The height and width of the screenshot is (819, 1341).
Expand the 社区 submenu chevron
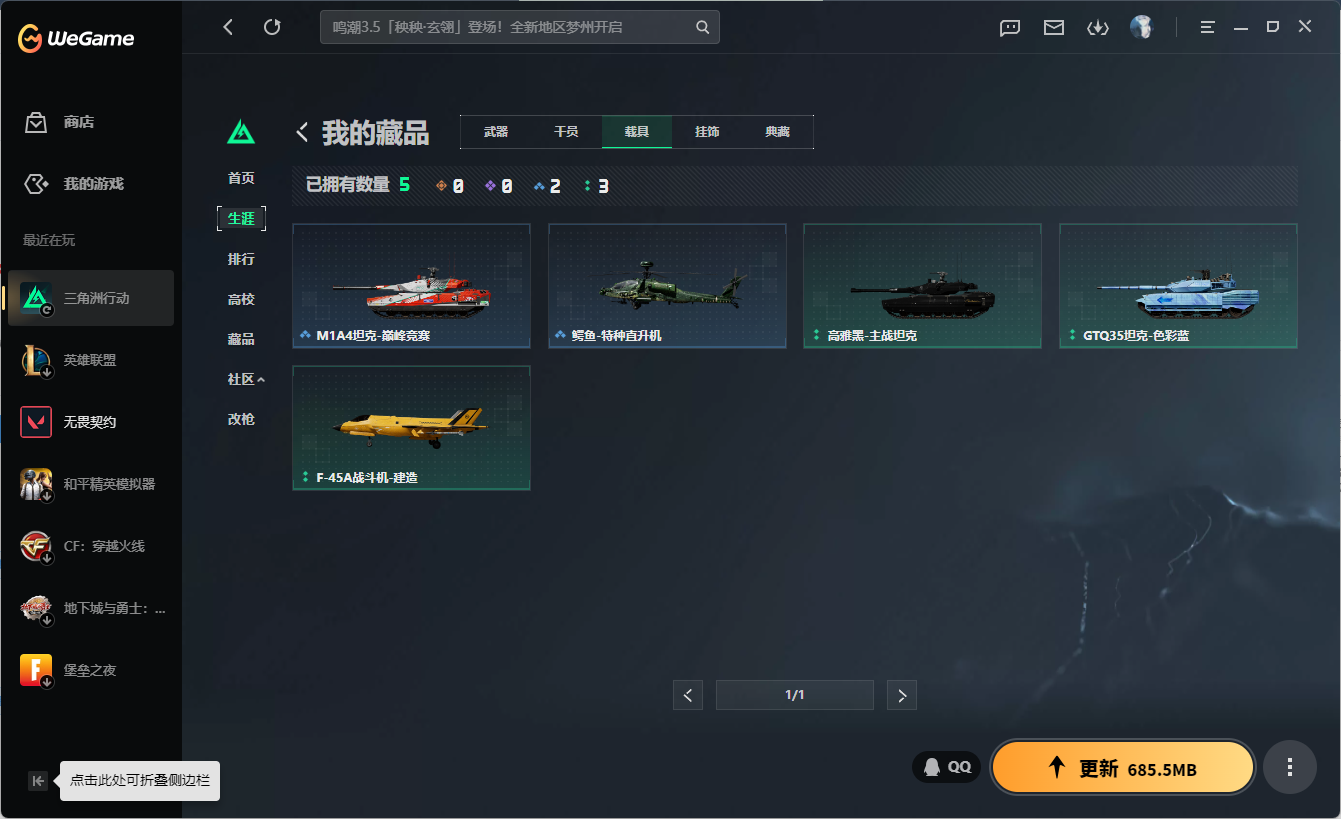coord(261,380)
